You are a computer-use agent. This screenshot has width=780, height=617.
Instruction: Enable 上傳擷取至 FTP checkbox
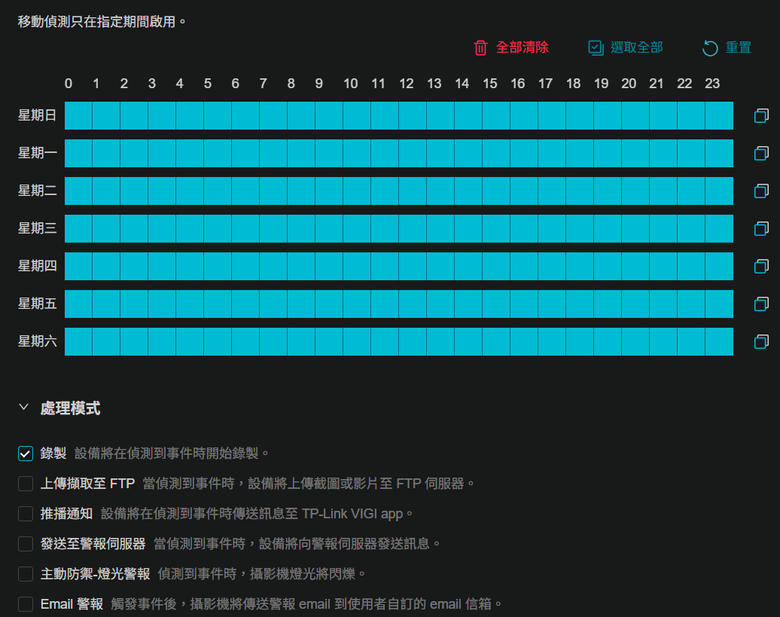click(x=25, y=483)
